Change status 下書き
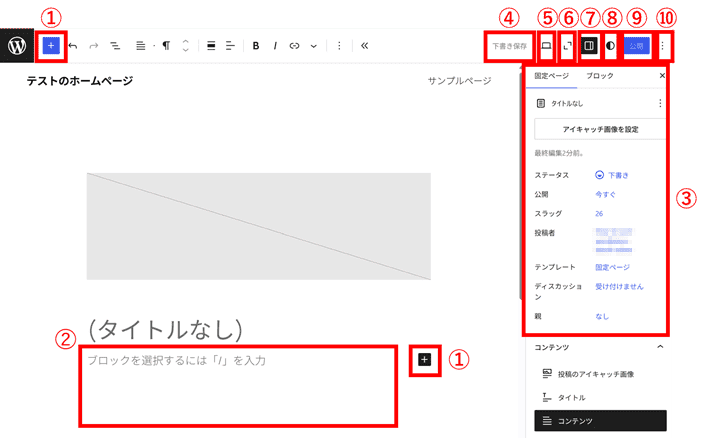The height and width of the screenshot is (438, 710). tap(612, 175)
